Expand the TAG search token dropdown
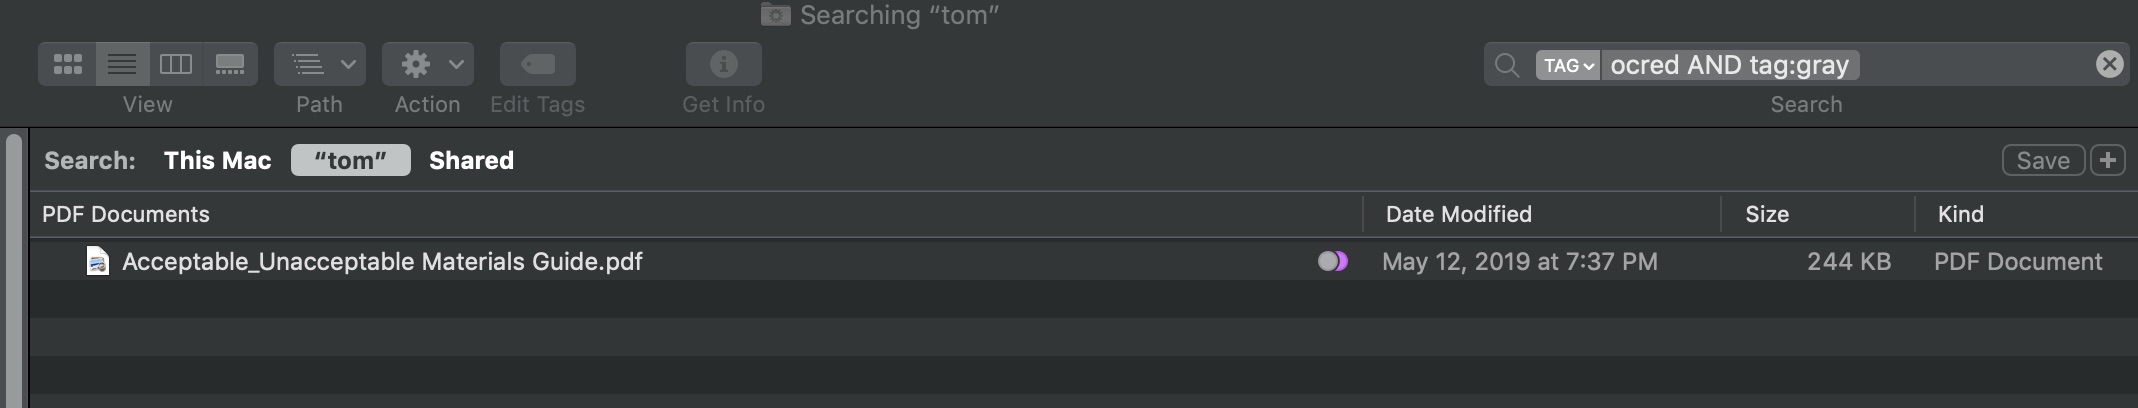Image resolution: width=2138 pixels, height=408 pixels. click(x=1567, y=66)
